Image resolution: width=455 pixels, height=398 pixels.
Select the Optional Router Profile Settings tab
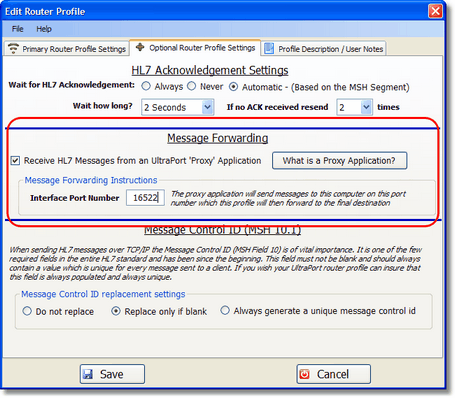pyautogui.click(x=195, y=48)
